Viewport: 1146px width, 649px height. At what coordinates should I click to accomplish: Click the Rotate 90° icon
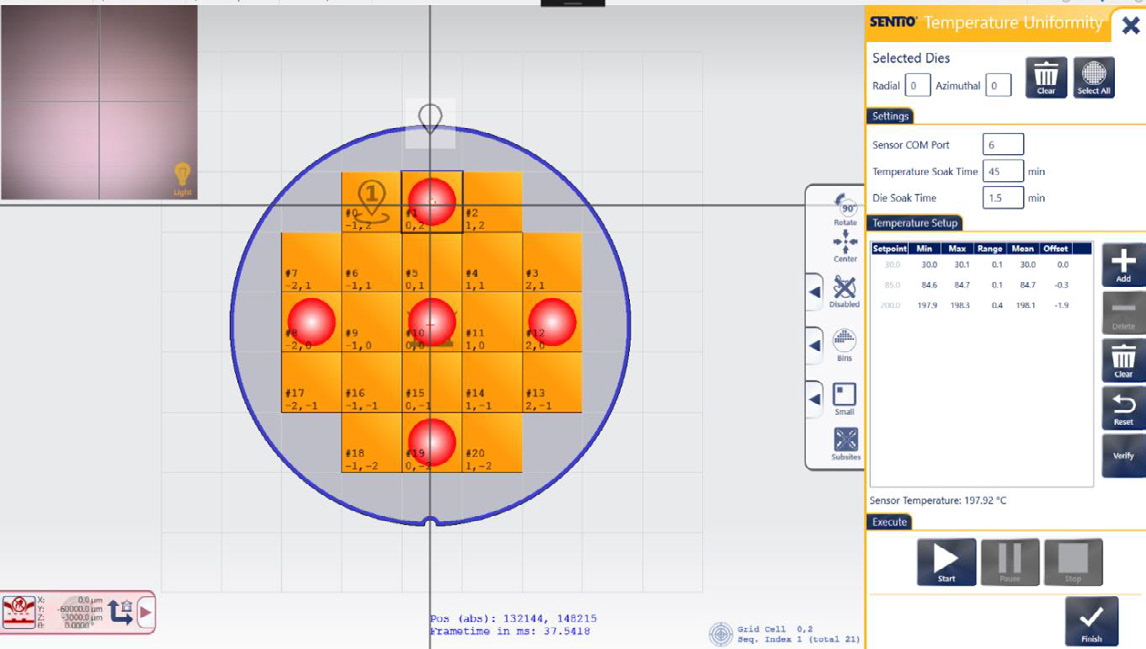point(845,207)
